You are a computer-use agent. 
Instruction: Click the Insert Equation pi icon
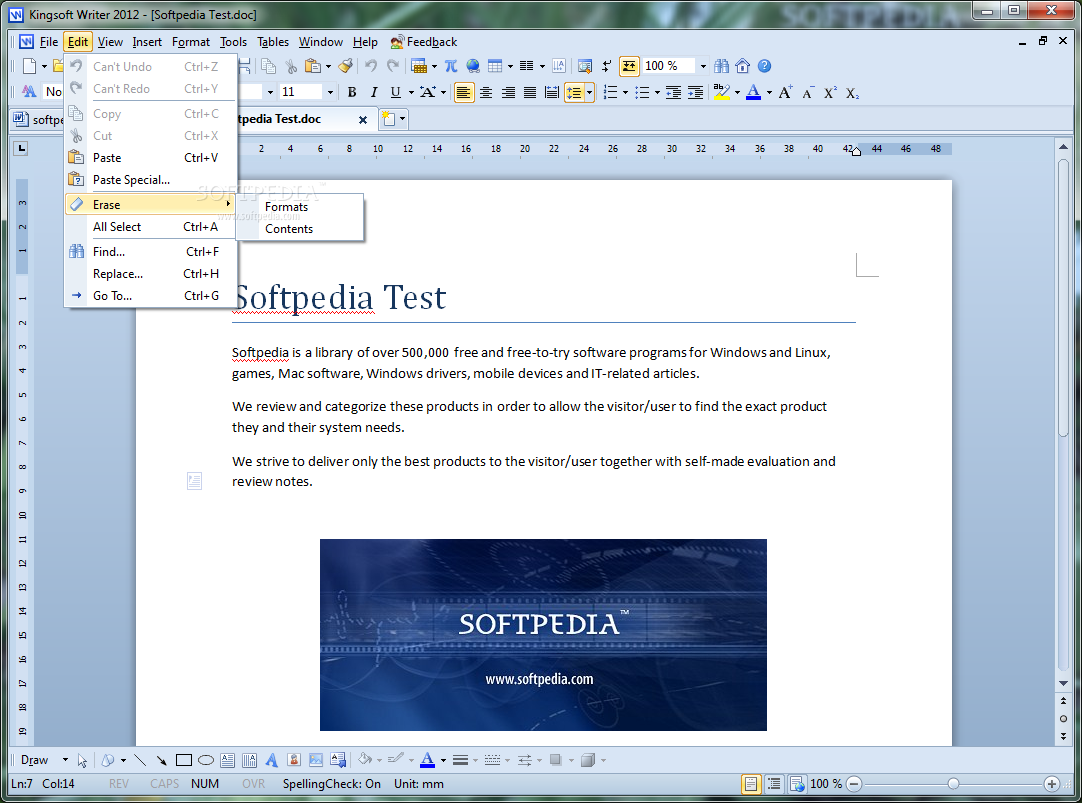pos(451,66)
